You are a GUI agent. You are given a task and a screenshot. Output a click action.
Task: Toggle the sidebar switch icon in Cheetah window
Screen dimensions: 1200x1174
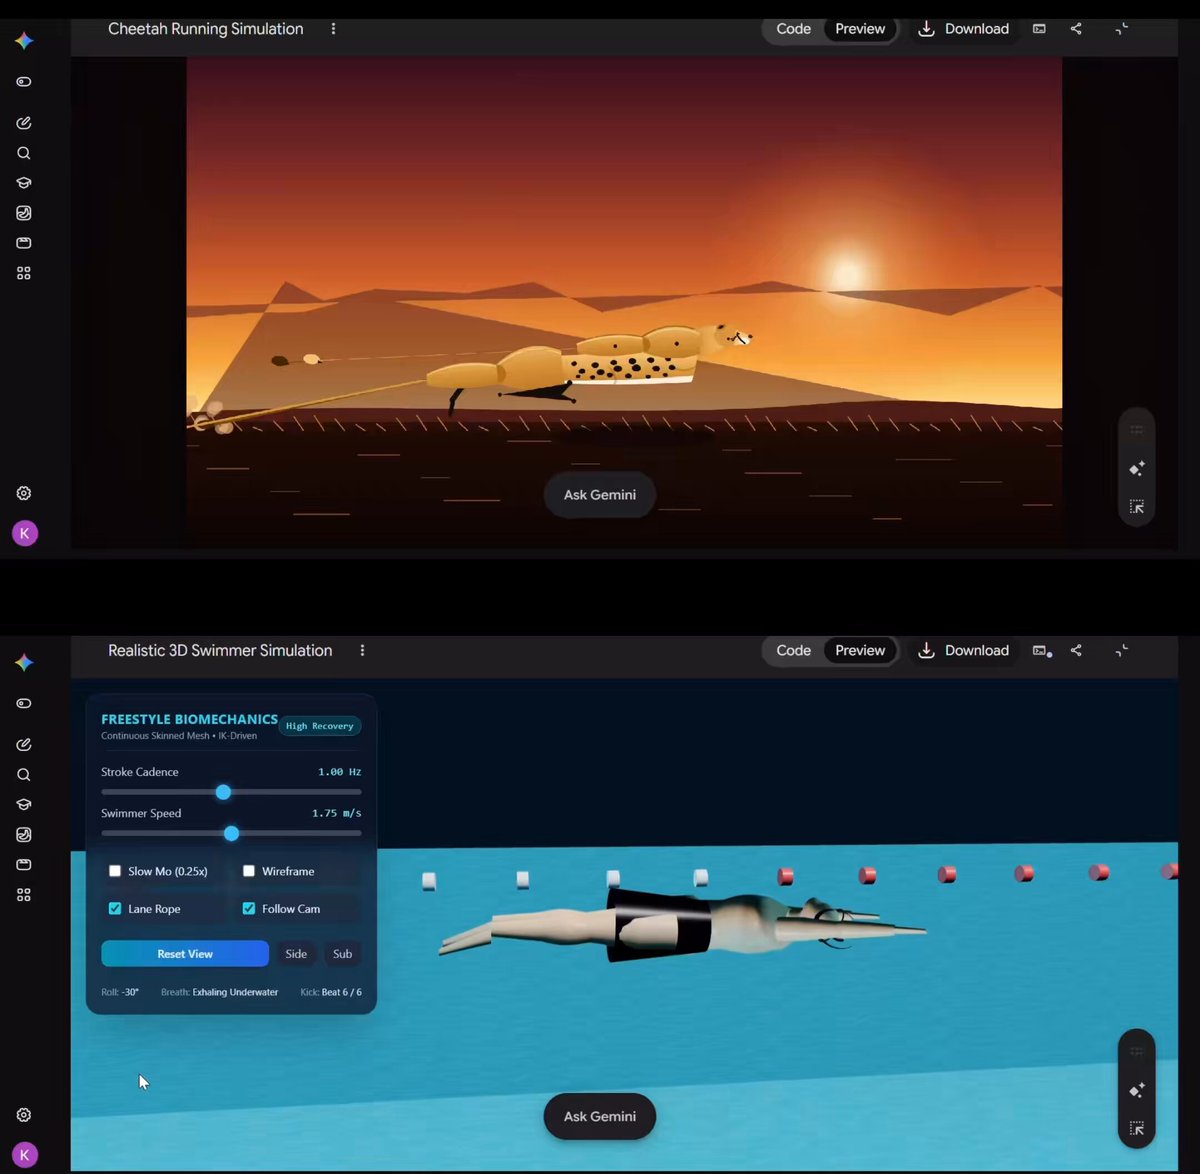click(x=24, y=82)
